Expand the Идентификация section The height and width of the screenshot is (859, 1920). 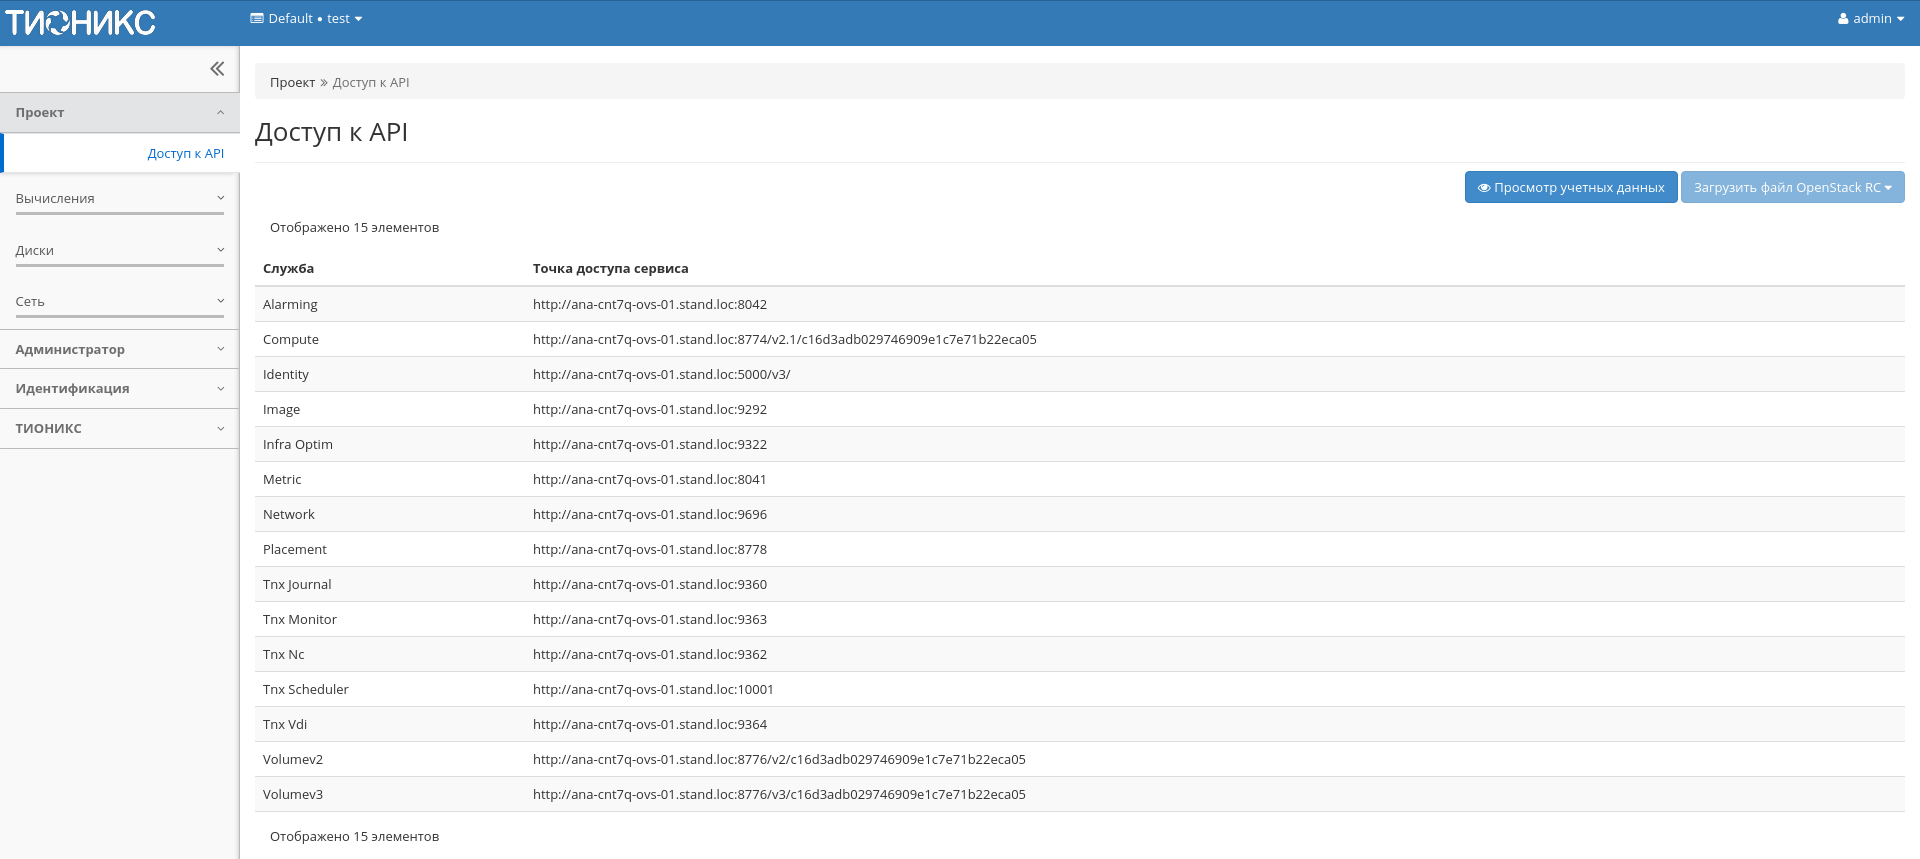[x=119, y=389]
